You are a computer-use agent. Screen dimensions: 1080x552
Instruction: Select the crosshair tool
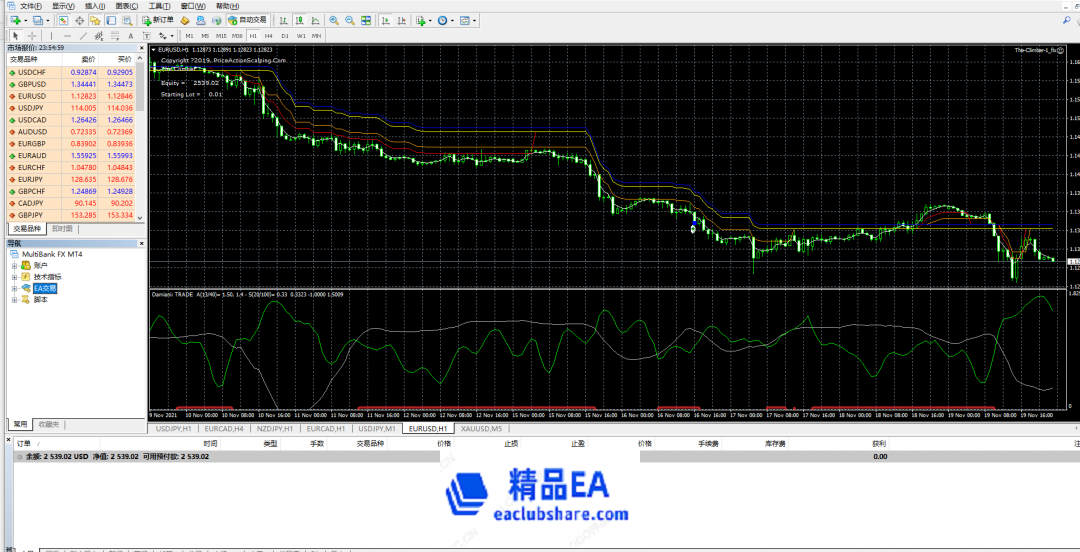32,35
